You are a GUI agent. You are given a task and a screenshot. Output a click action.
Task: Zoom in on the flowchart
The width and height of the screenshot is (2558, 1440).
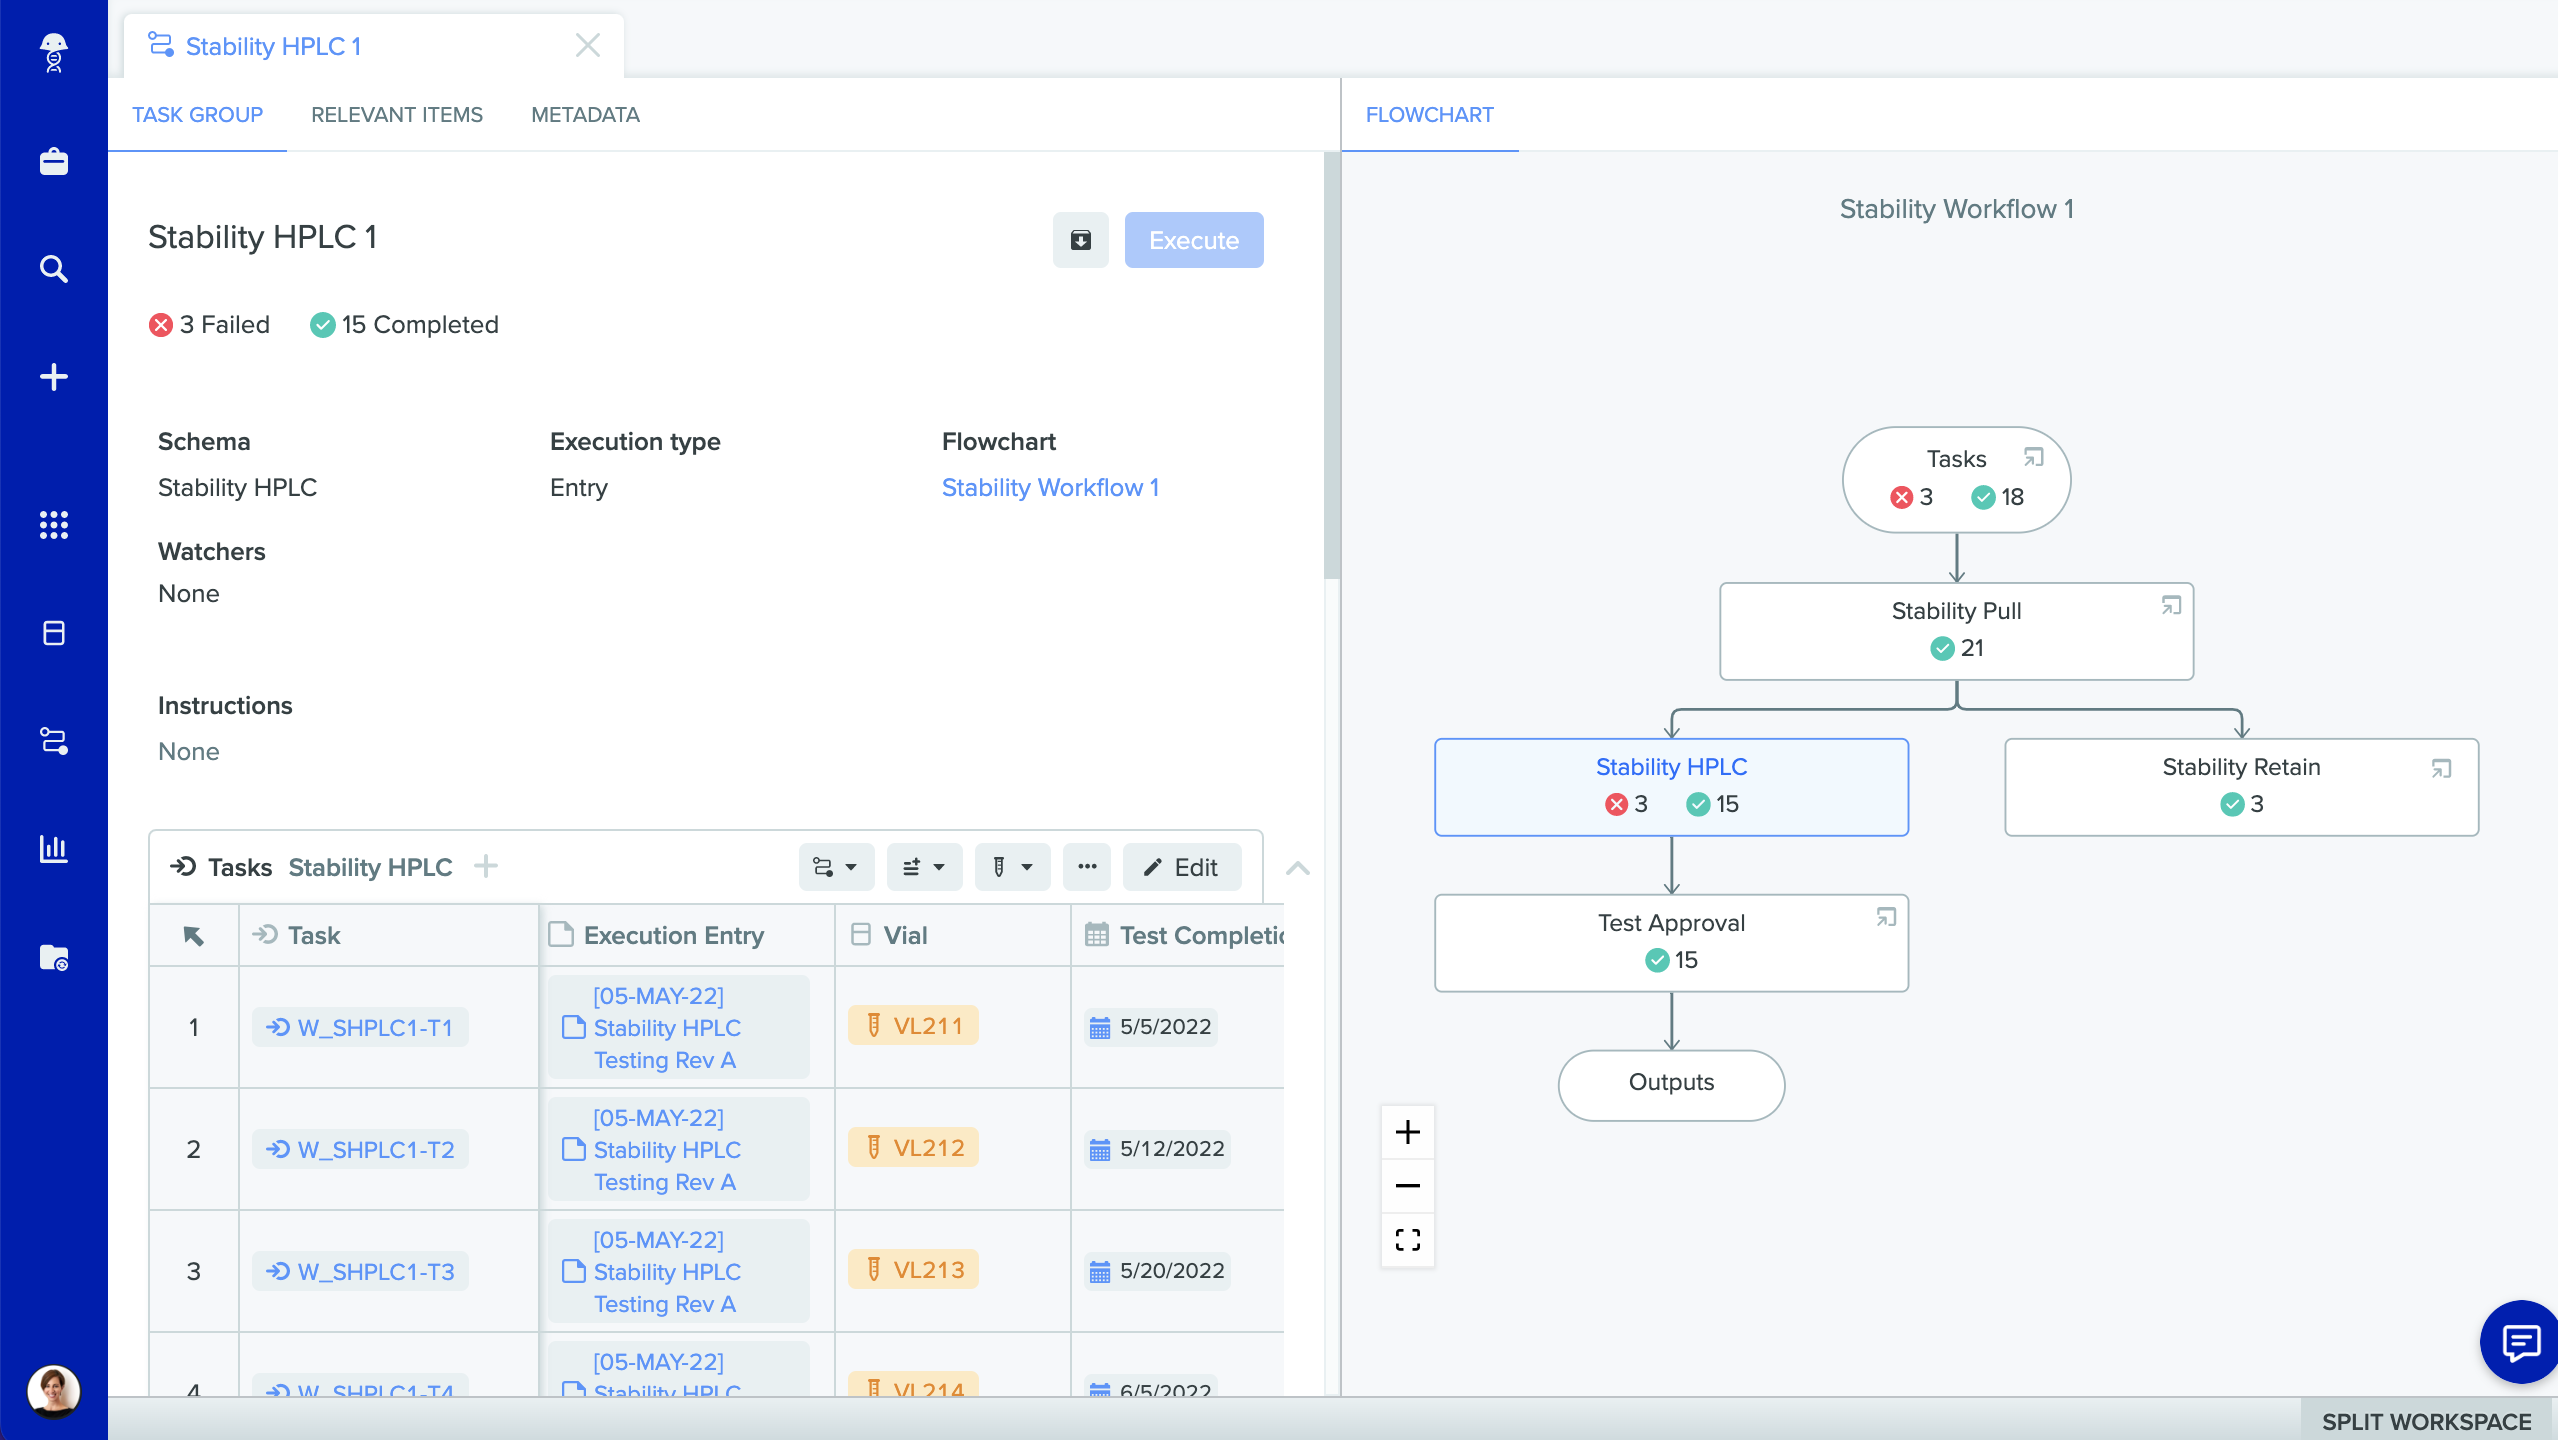(1407, 1132)
